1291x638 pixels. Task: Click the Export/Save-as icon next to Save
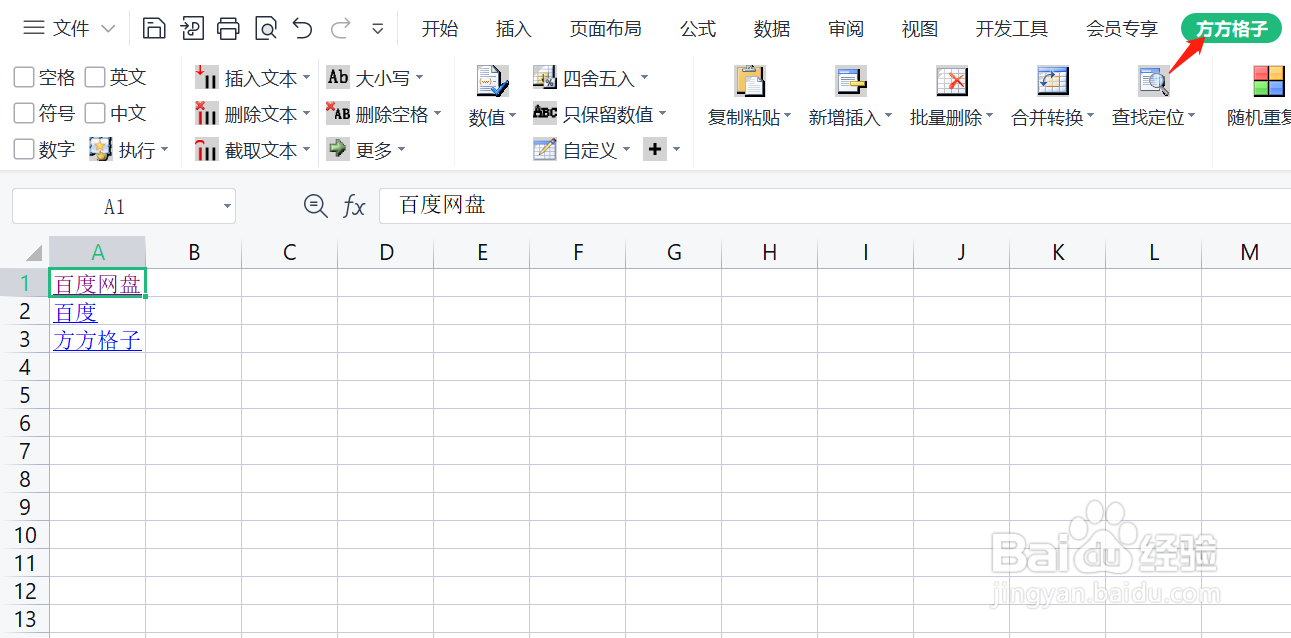tap(192, 28)
